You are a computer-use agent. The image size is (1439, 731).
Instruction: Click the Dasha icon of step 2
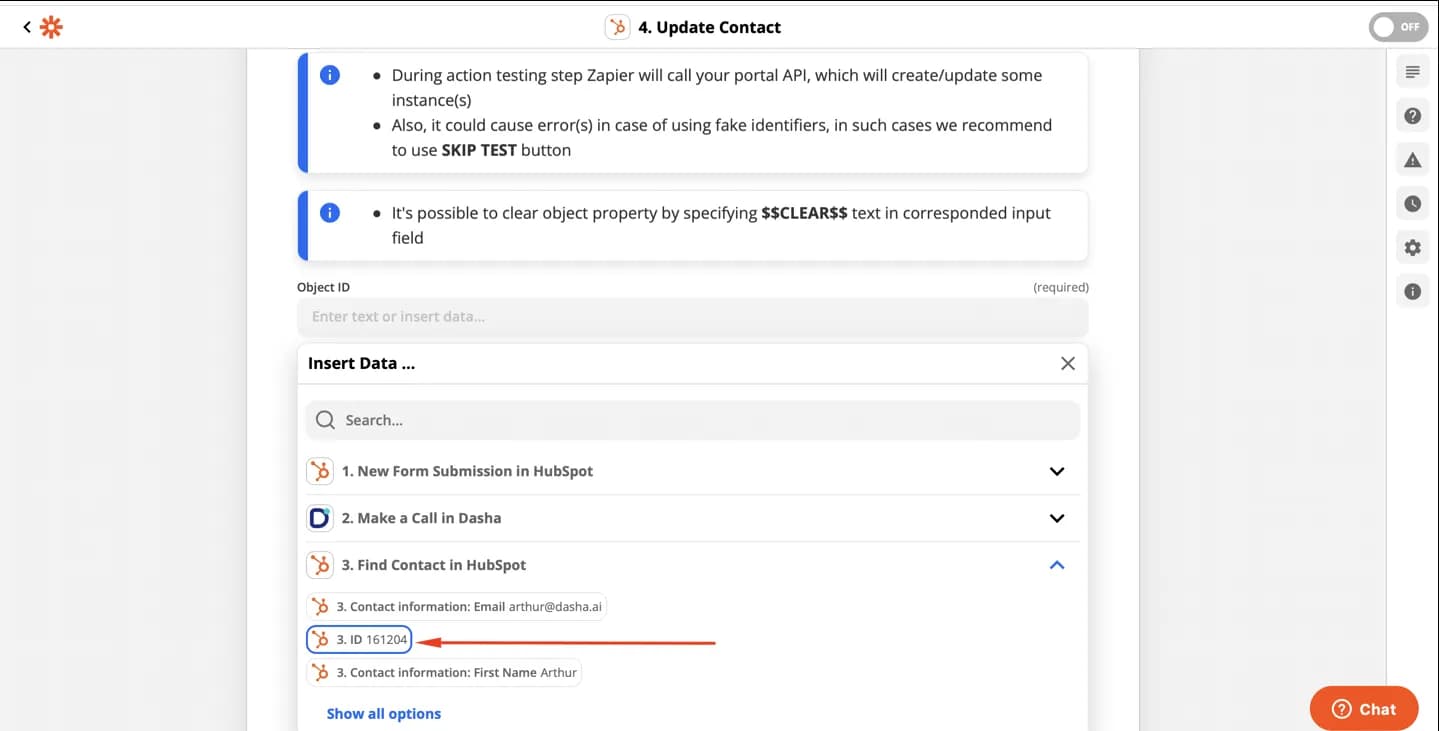[x=320, y=518]
